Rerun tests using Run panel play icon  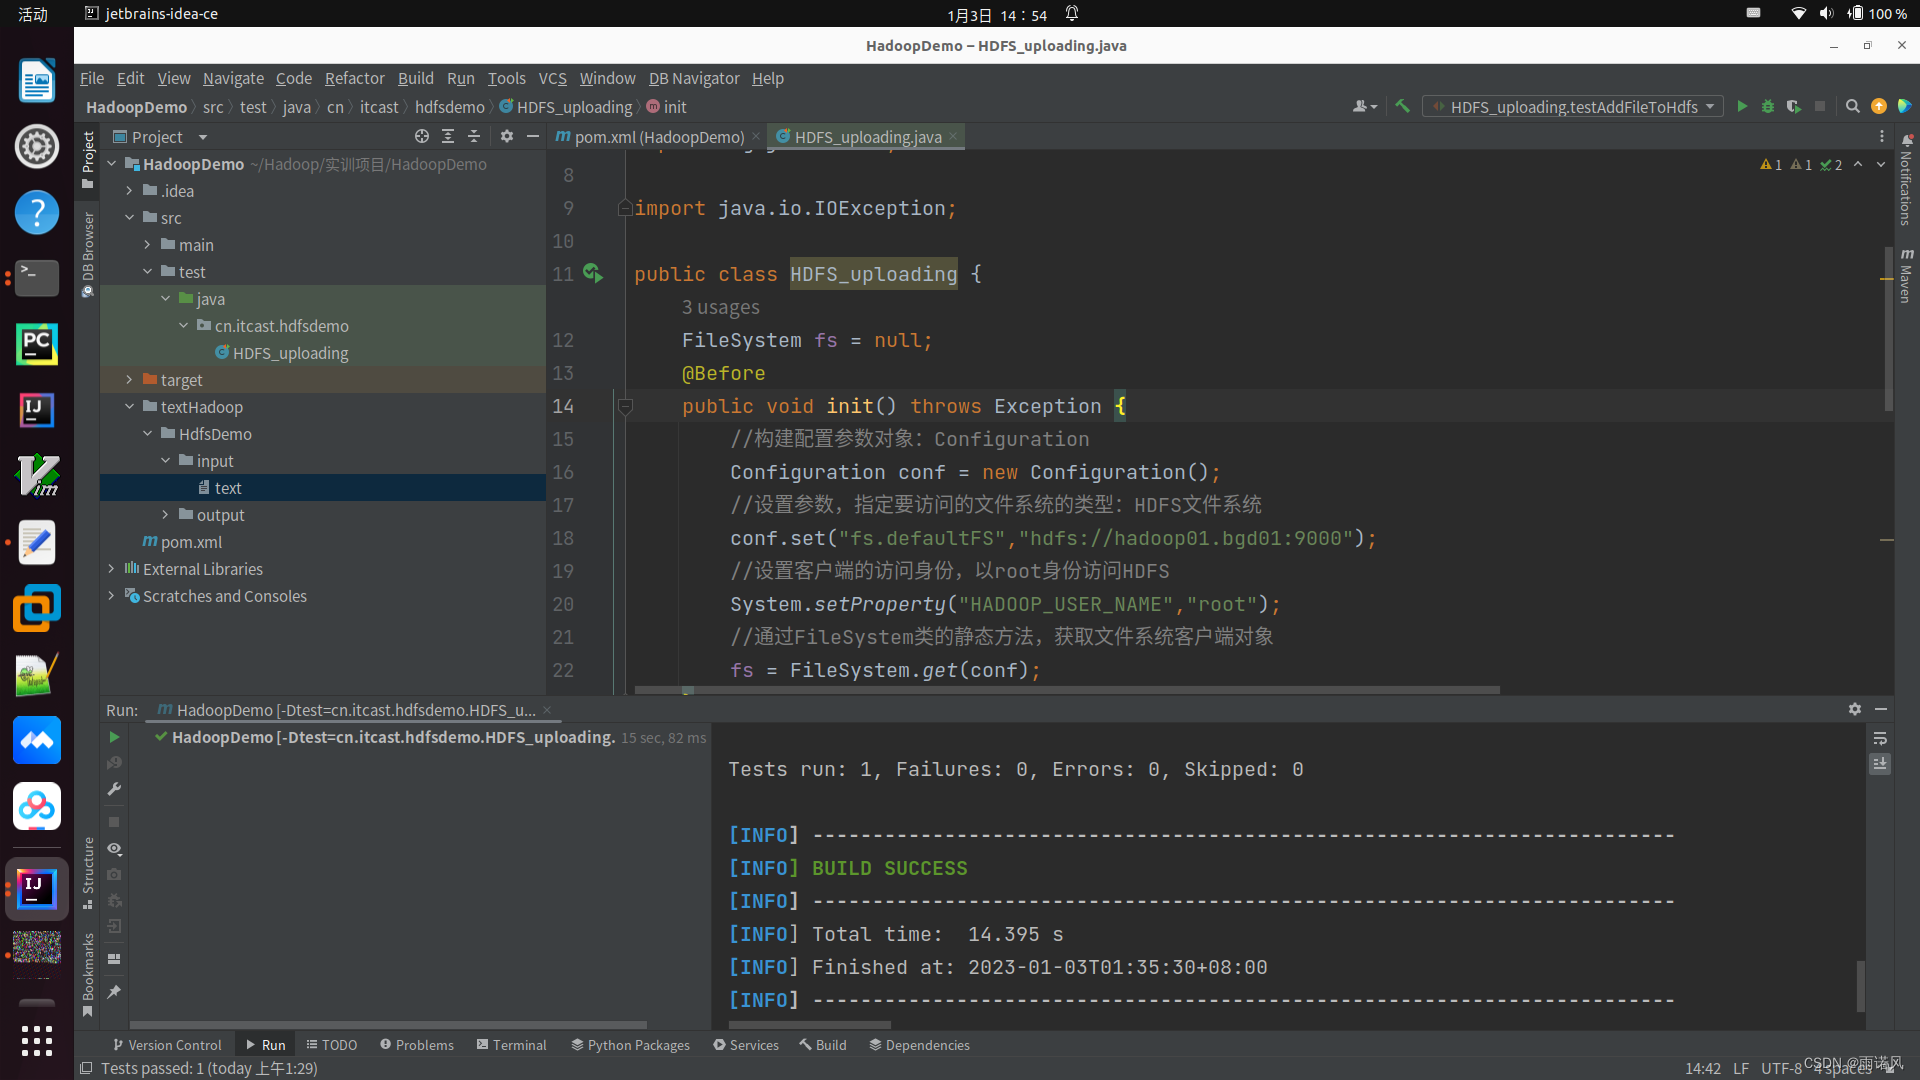click(114, 737)
